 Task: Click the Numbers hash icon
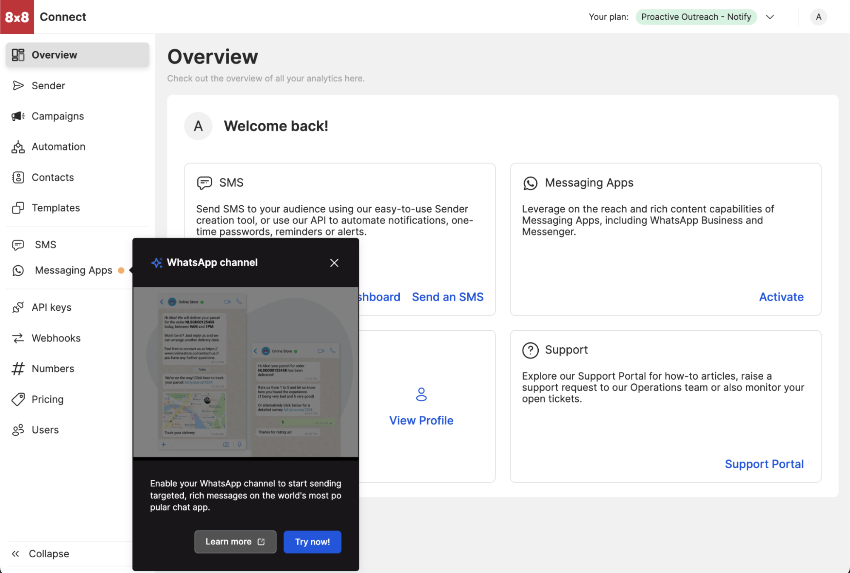18,369
